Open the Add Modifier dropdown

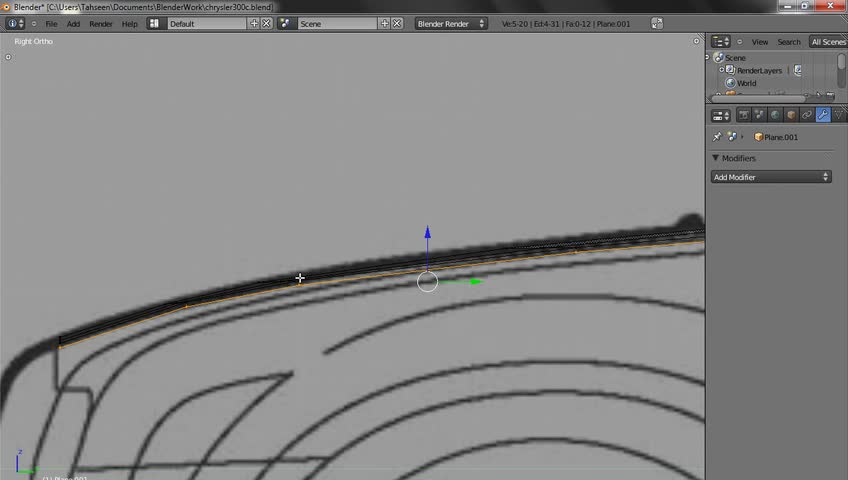pyautogui.click(x=771, y=177)
